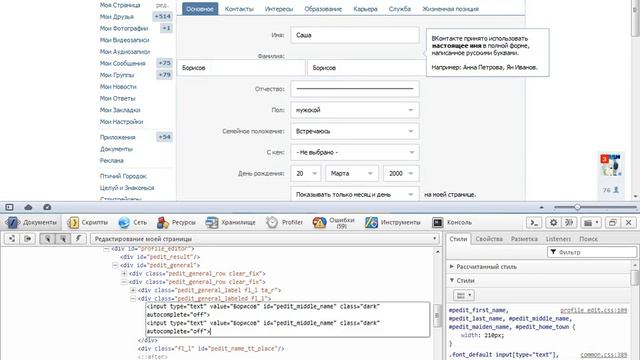The image size is (640, 360).
Task: Collapse second pedit_general_row clear_fix node
Action: (124, 282)
